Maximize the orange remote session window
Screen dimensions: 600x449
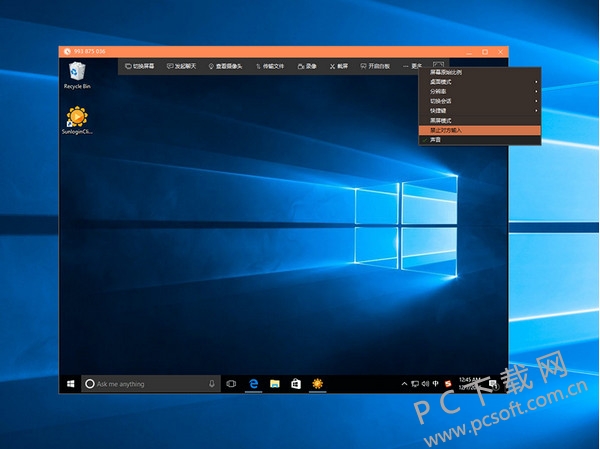[x=485, y=52]
